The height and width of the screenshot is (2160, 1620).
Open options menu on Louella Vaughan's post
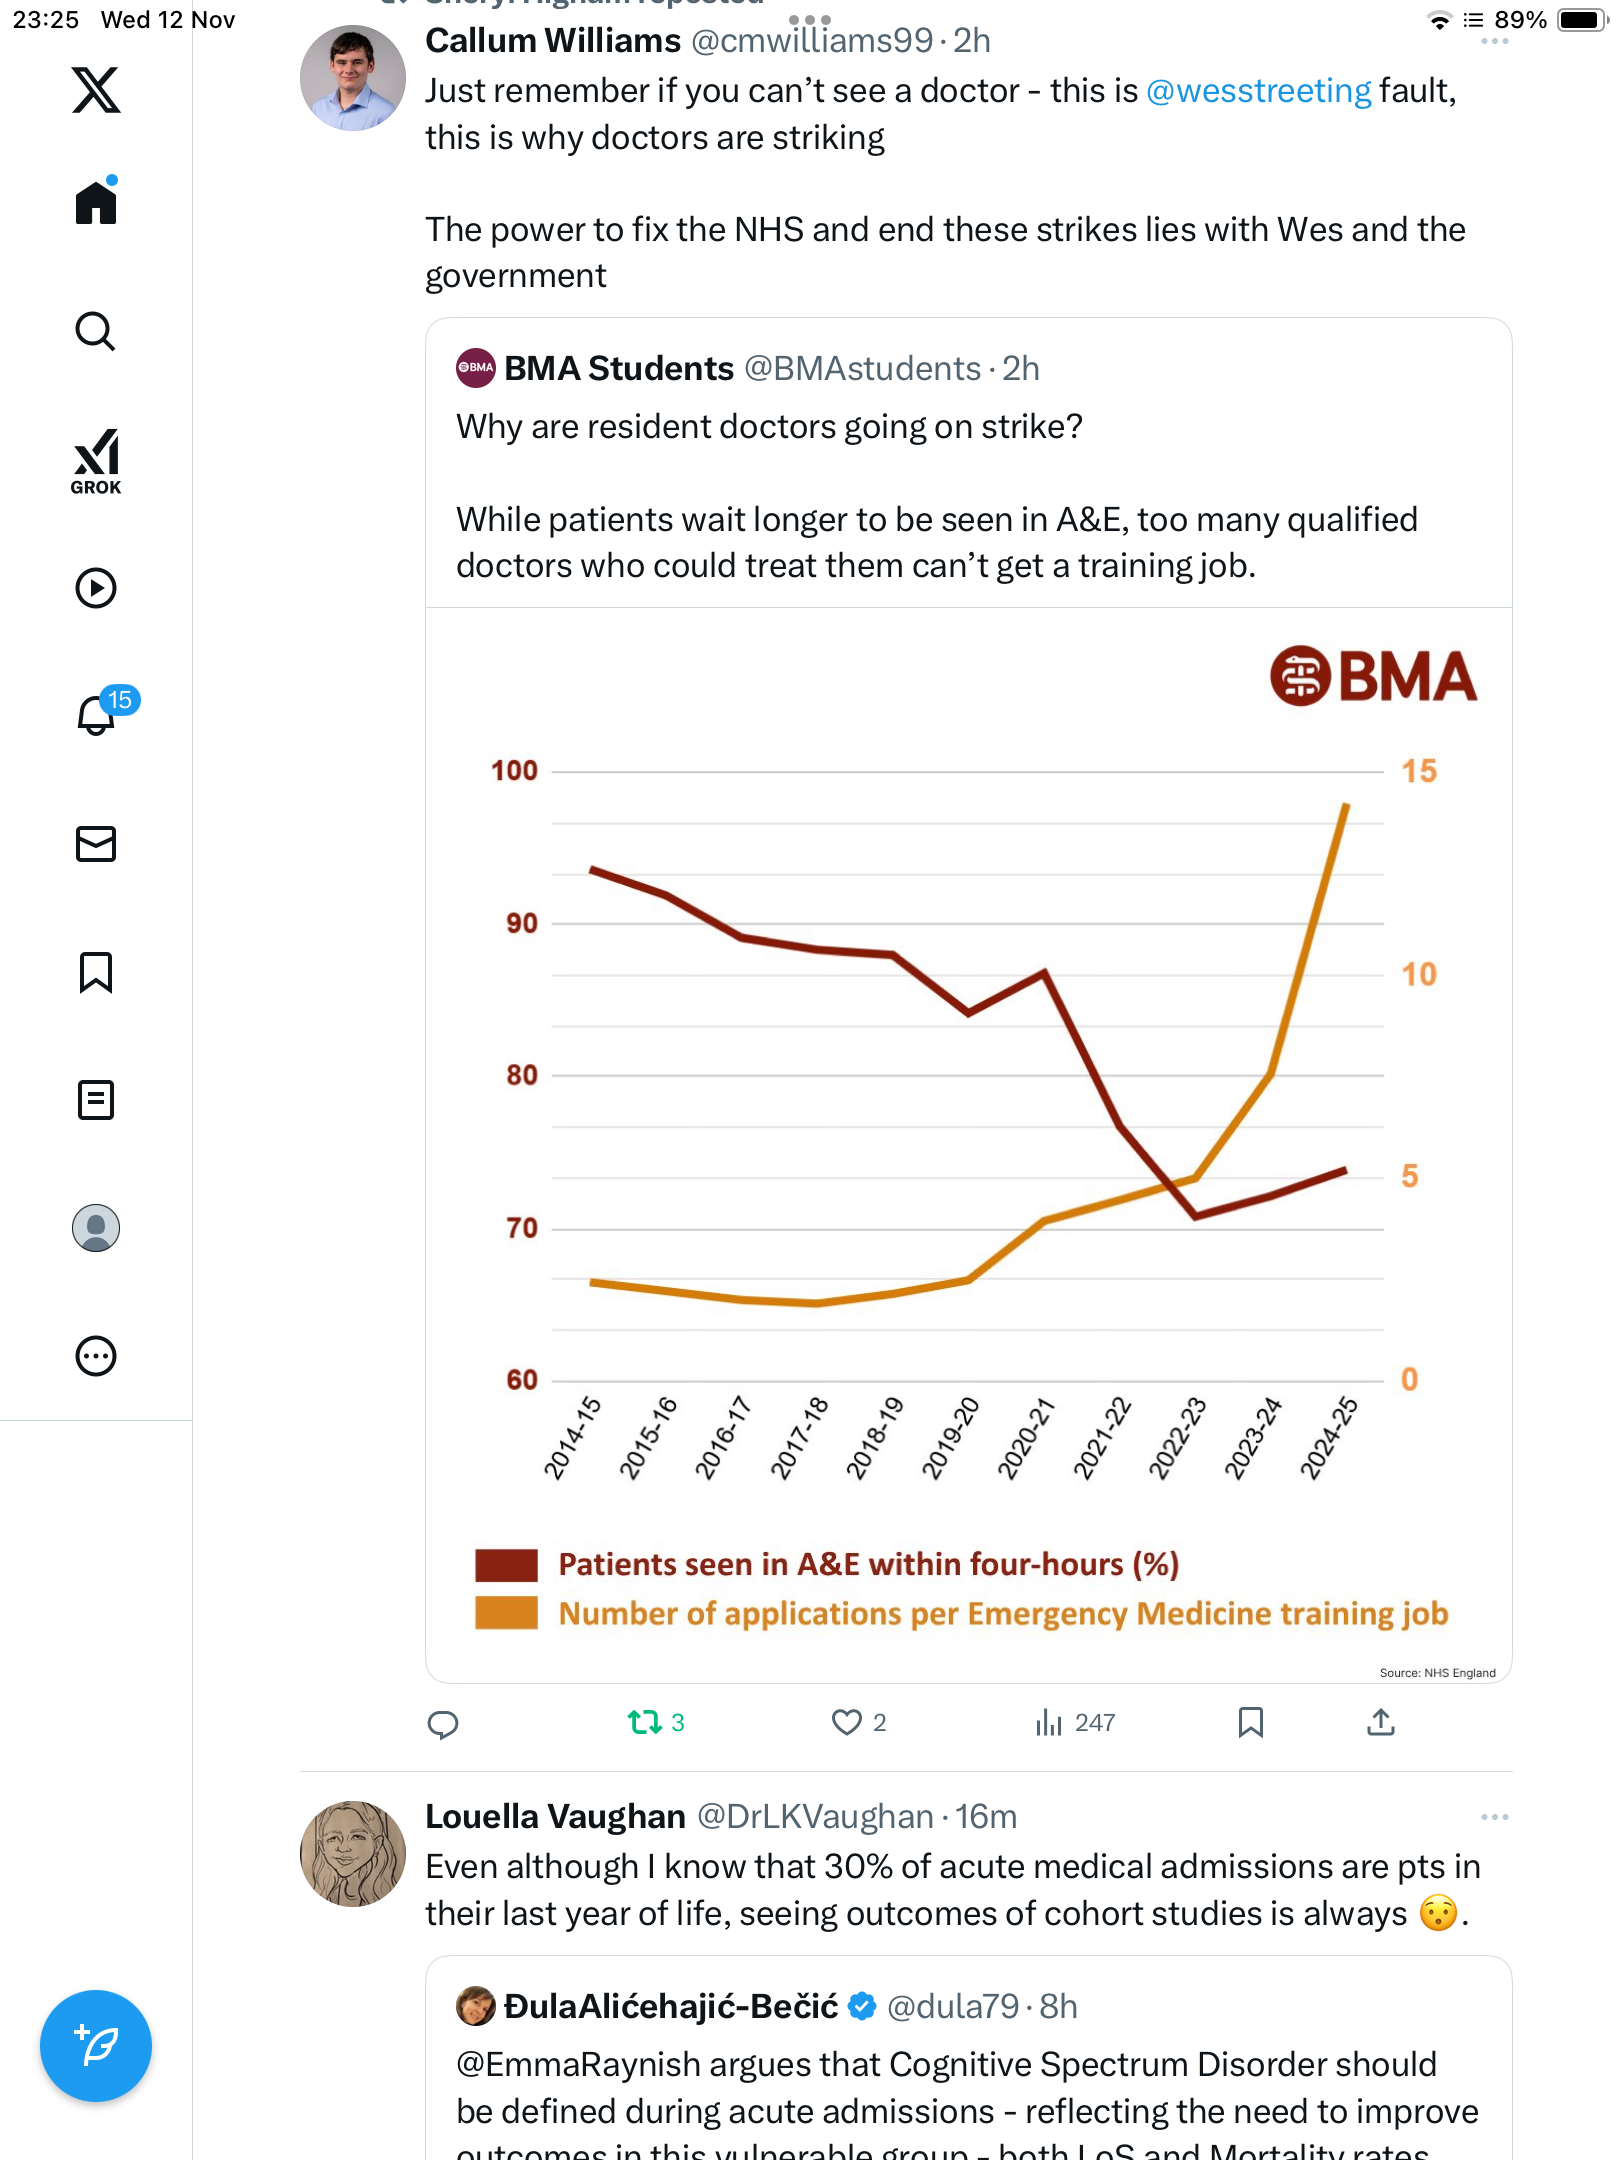pos(1494,1817)
